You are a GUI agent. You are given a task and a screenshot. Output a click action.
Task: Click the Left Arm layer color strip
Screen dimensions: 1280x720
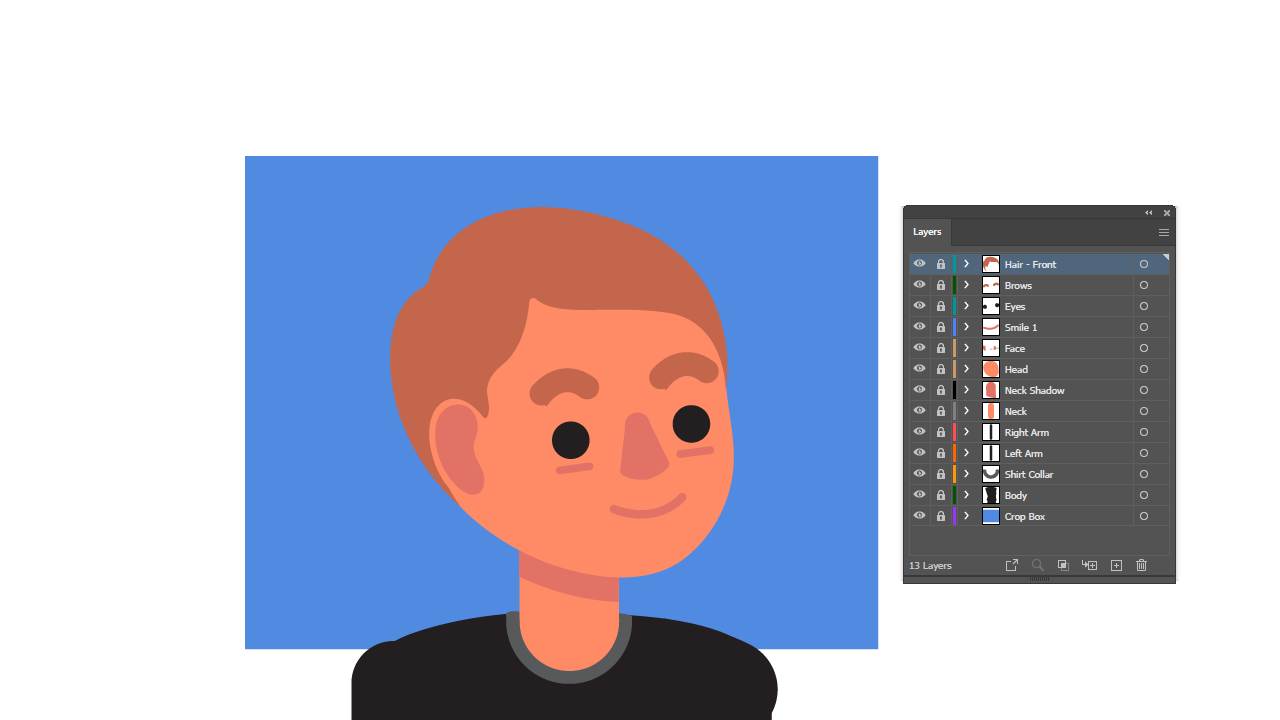954,453
